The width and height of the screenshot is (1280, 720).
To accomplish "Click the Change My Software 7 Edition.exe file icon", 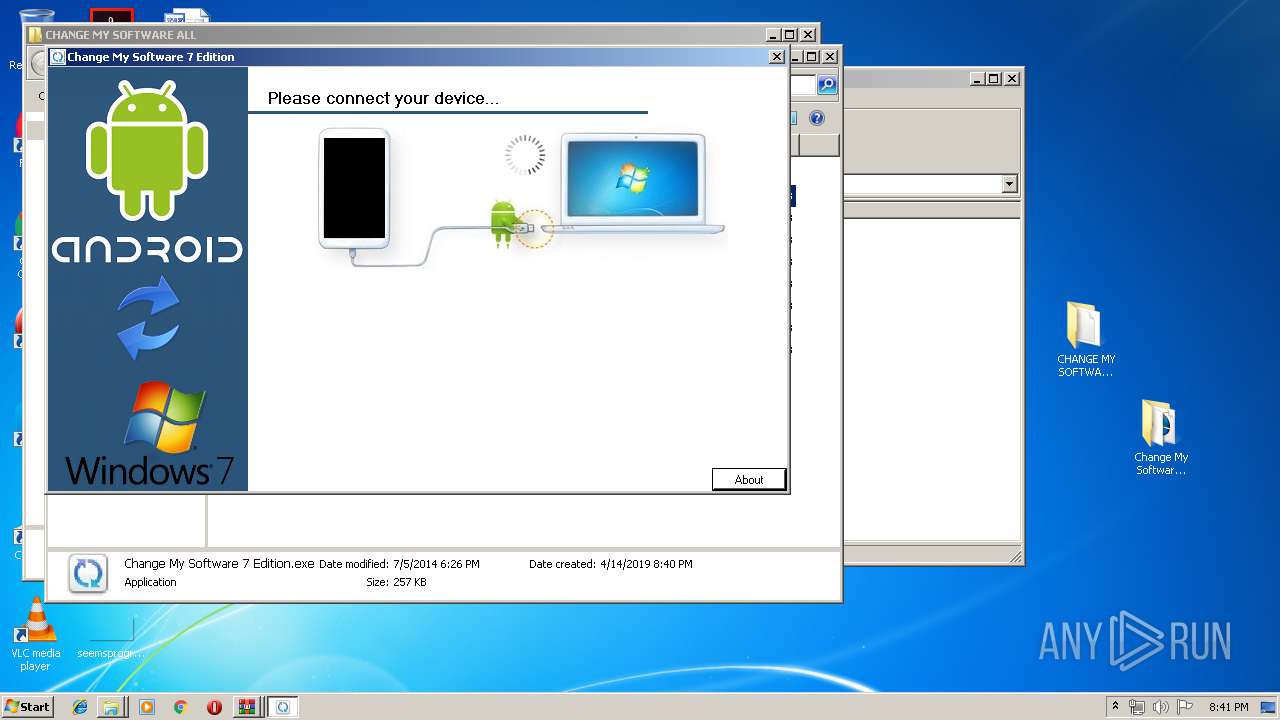I will coord(88,574).
